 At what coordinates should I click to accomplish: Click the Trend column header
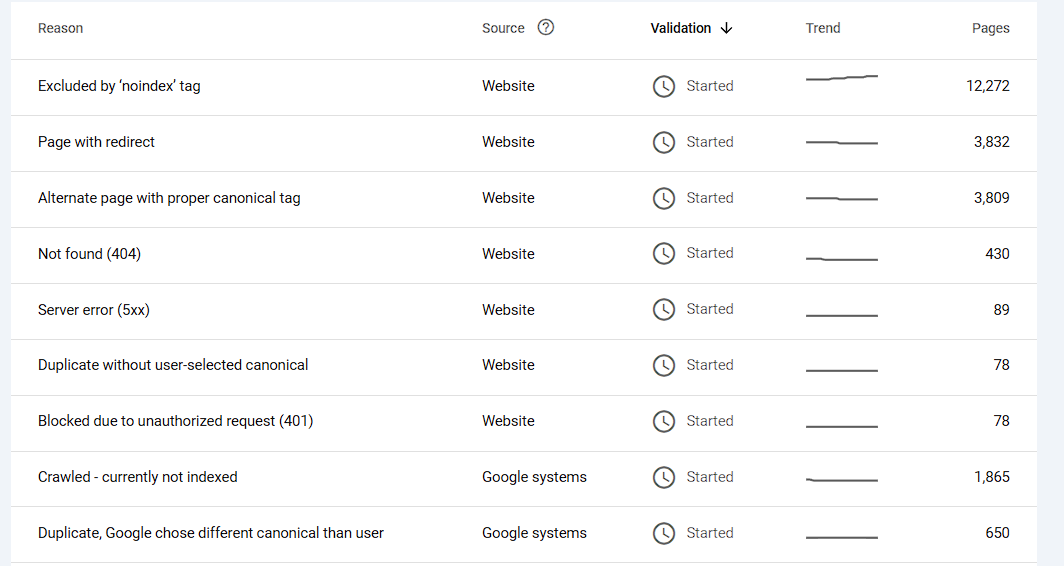pos(823,28)
